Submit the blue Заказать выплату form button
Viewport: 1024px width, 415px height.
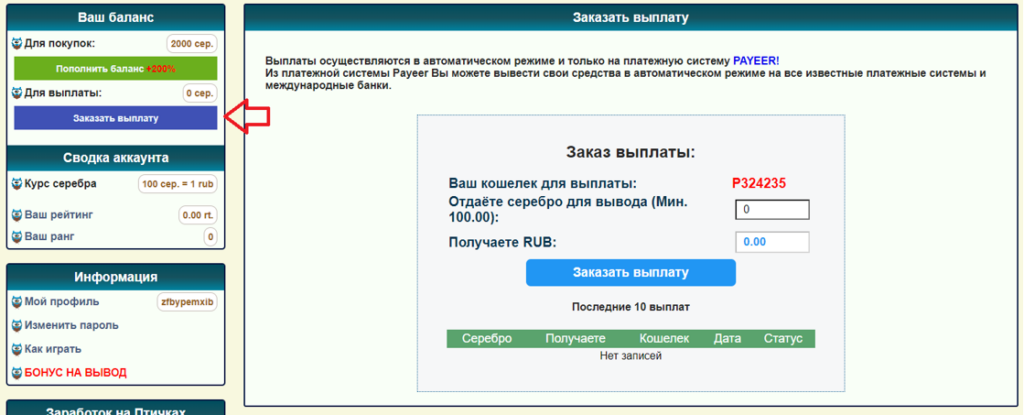[631, 273]
